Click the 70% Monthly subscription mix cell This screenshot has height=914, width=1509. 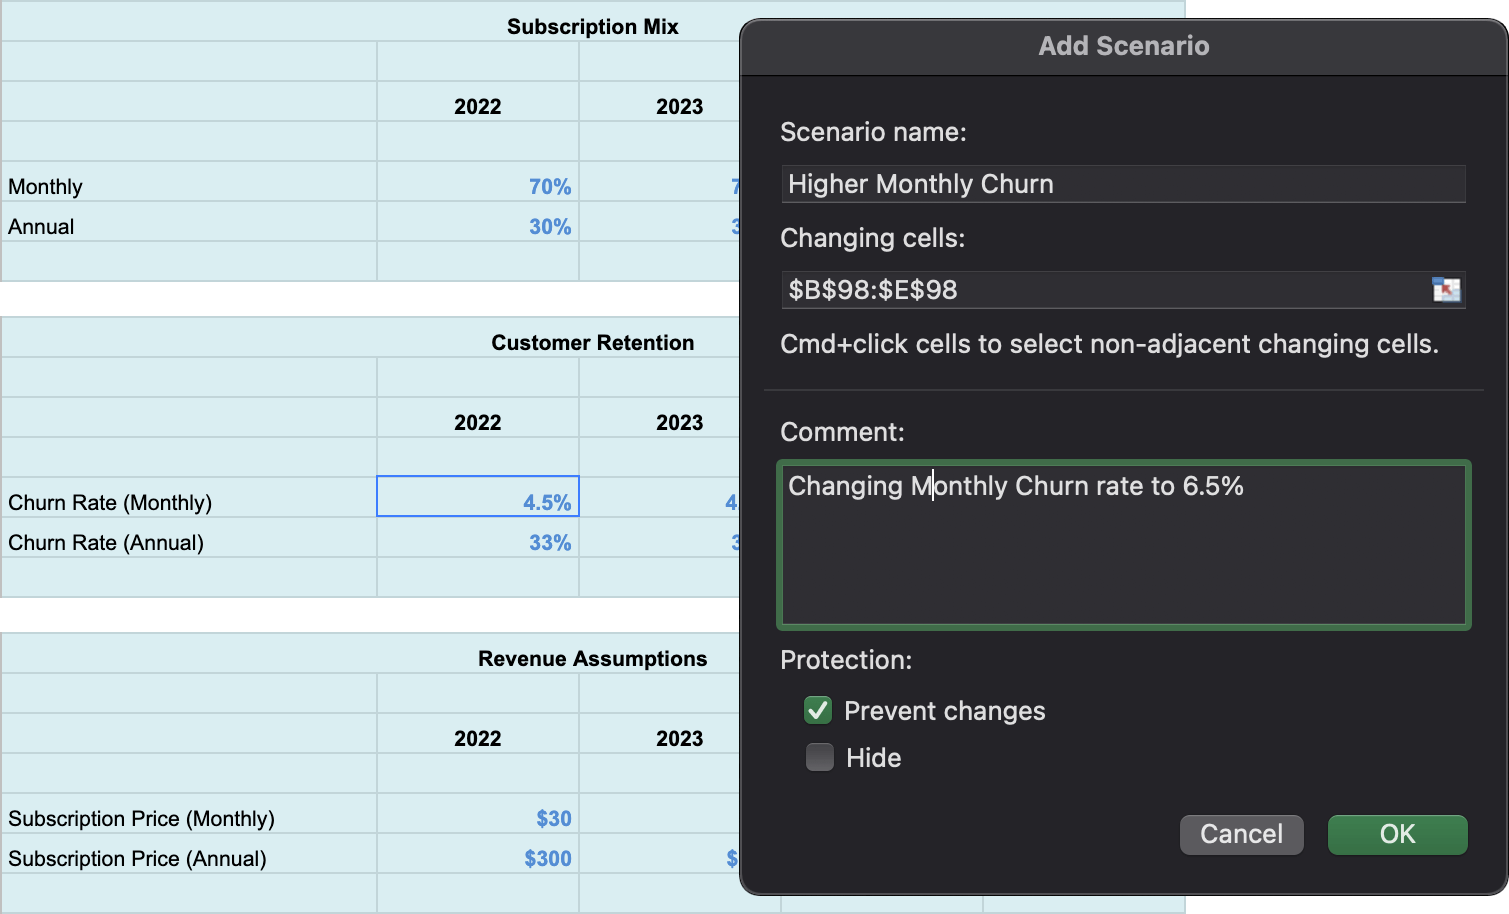478,187
